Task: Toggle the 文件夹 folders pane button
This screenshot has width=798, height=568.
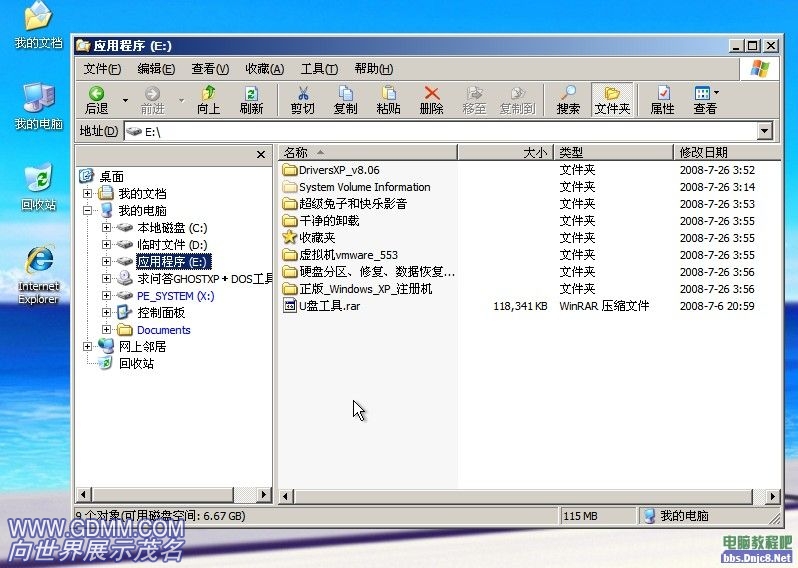Action: tap(612, 100)
